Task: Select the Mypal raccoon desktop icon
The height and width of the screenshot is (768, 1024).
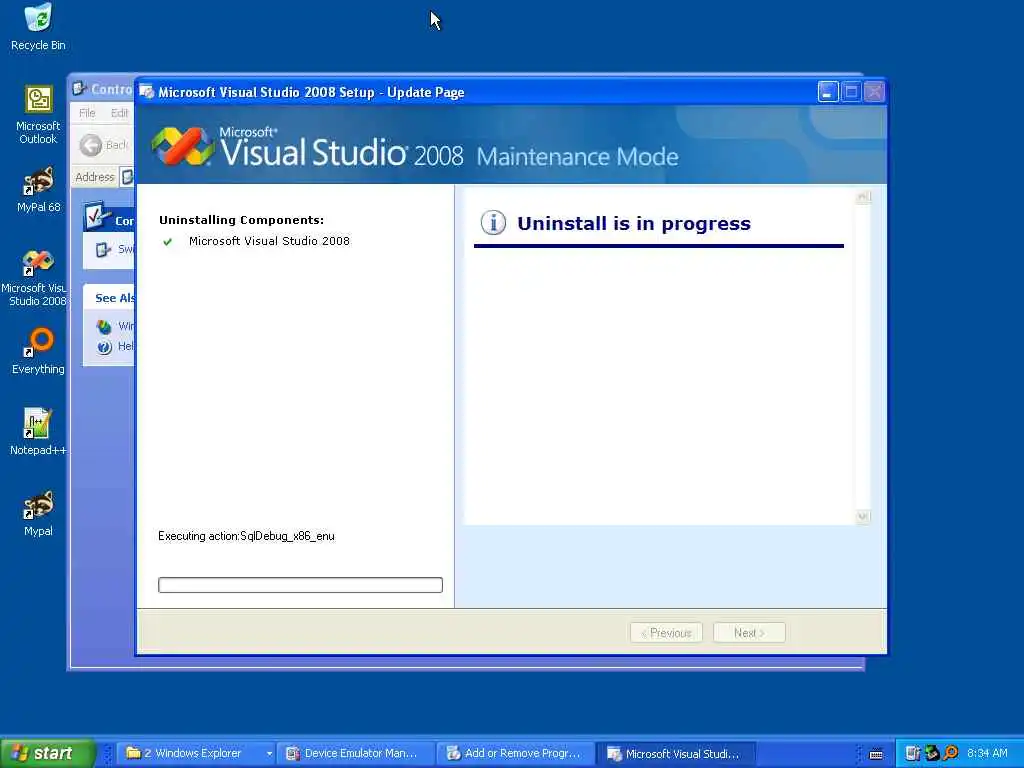Action: 38,513
